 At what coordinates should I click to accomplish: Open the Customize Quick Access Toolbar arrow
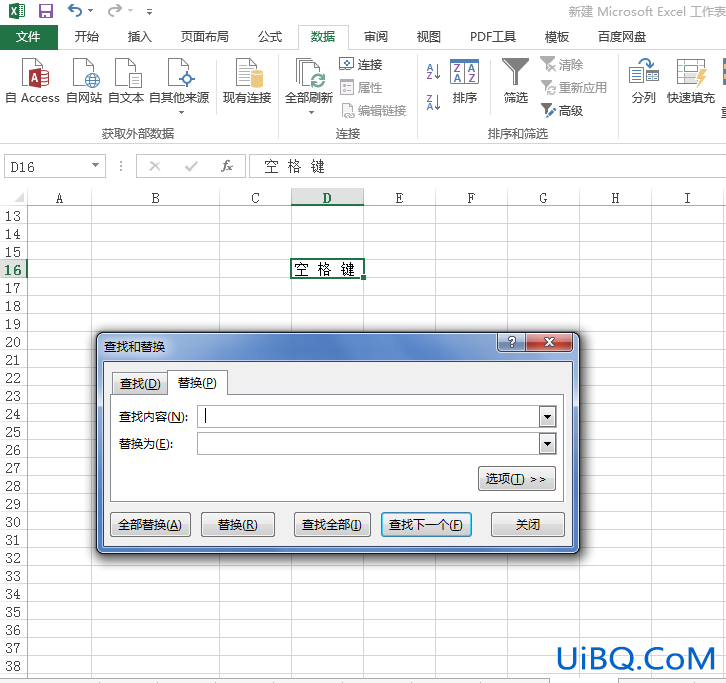[149, 12]
